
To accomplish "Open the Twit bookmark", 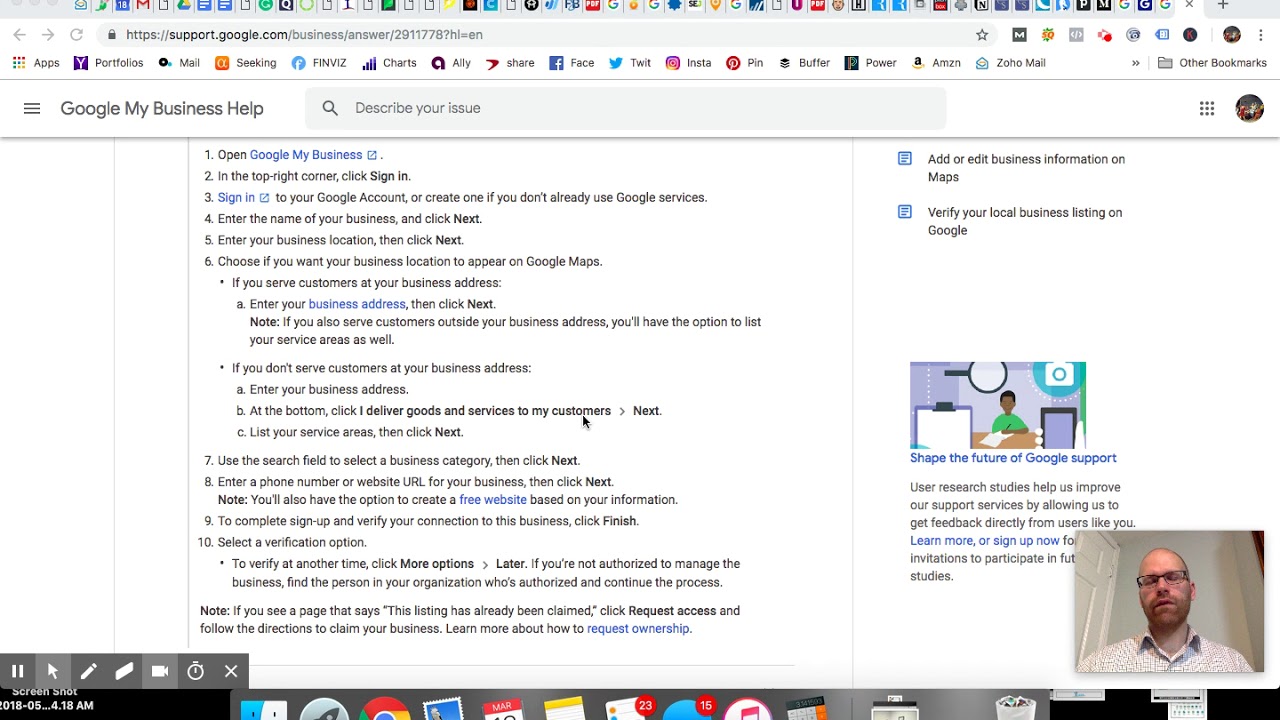I will (x=629, y=63).
